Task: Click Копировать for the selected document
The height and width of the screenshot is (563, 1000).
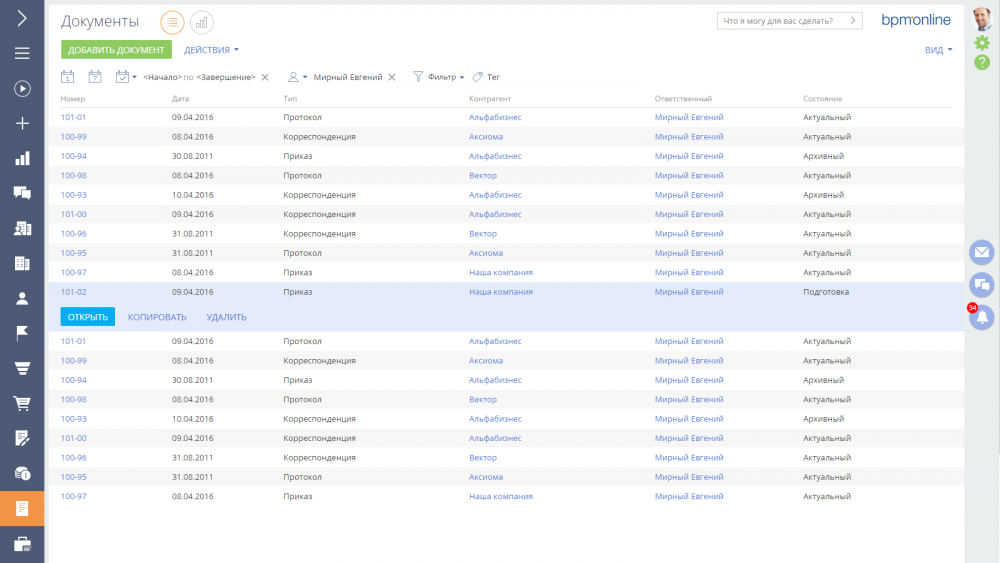Action: tap(157, 317)
